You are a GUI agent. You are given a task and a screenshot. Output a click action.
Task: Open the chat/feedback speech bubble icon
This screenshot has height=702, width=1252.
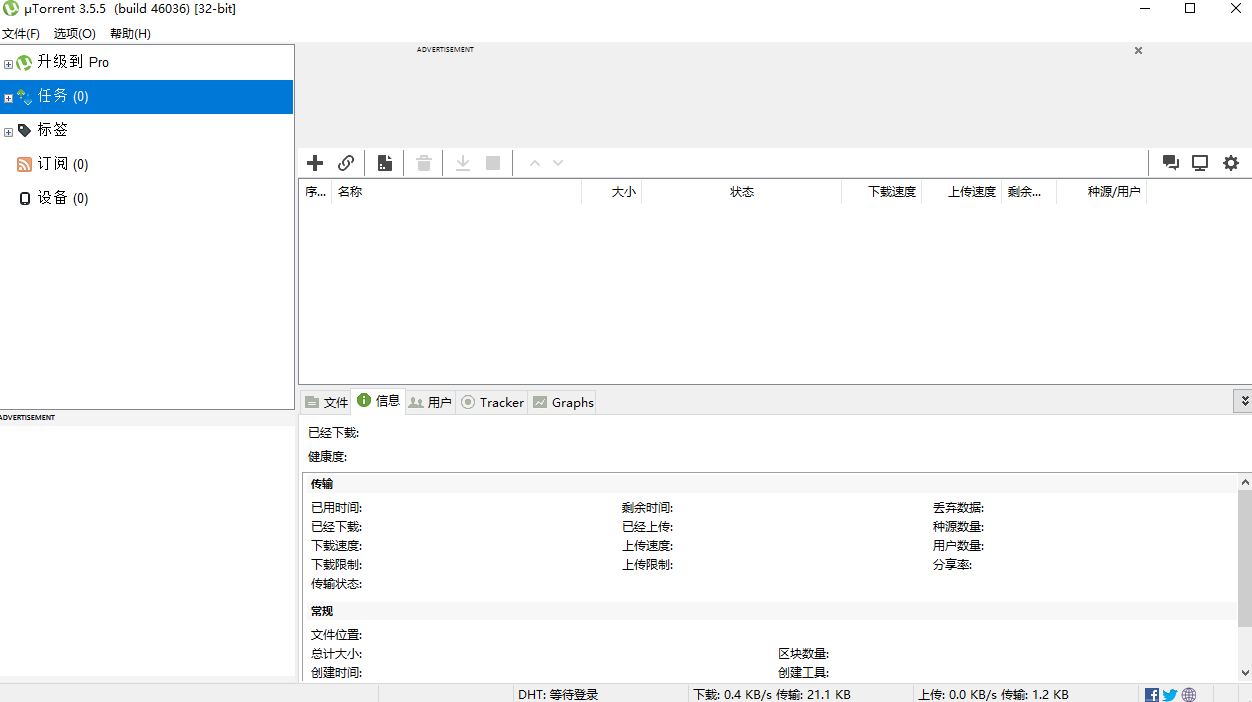point(1170,163)
